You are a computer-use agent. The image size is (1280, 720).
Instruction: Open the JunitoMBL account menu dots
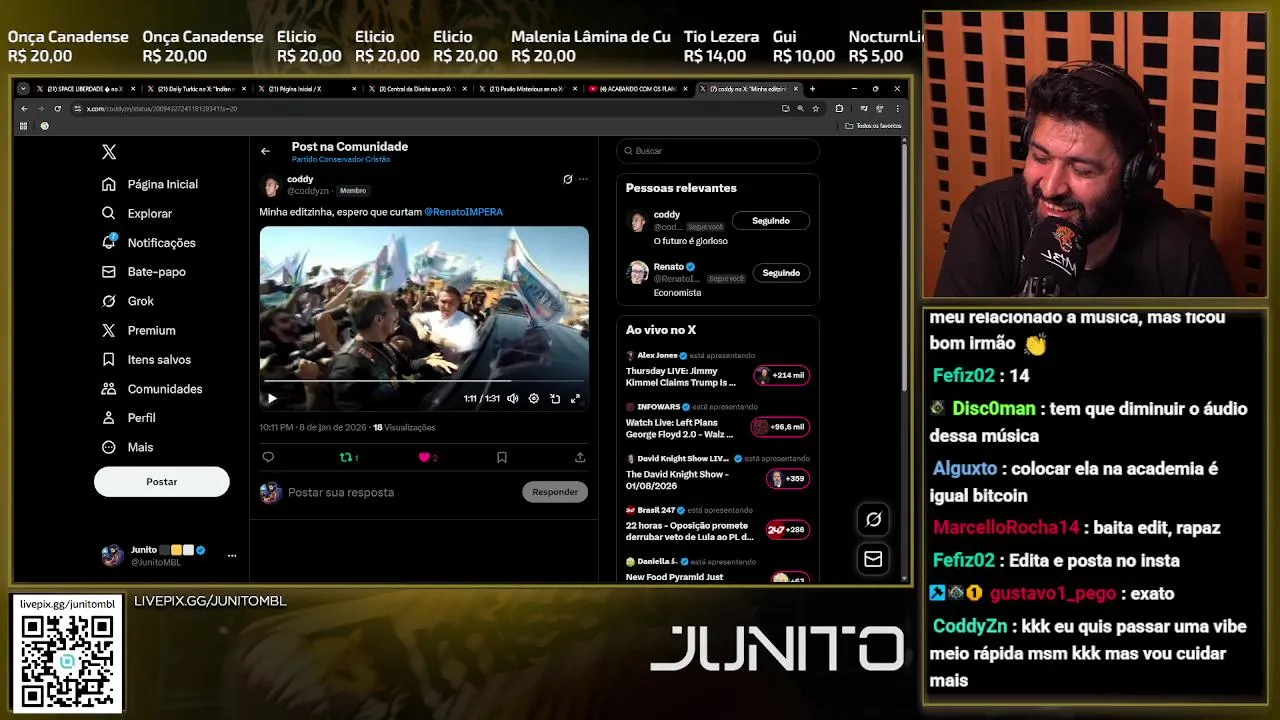232,555
